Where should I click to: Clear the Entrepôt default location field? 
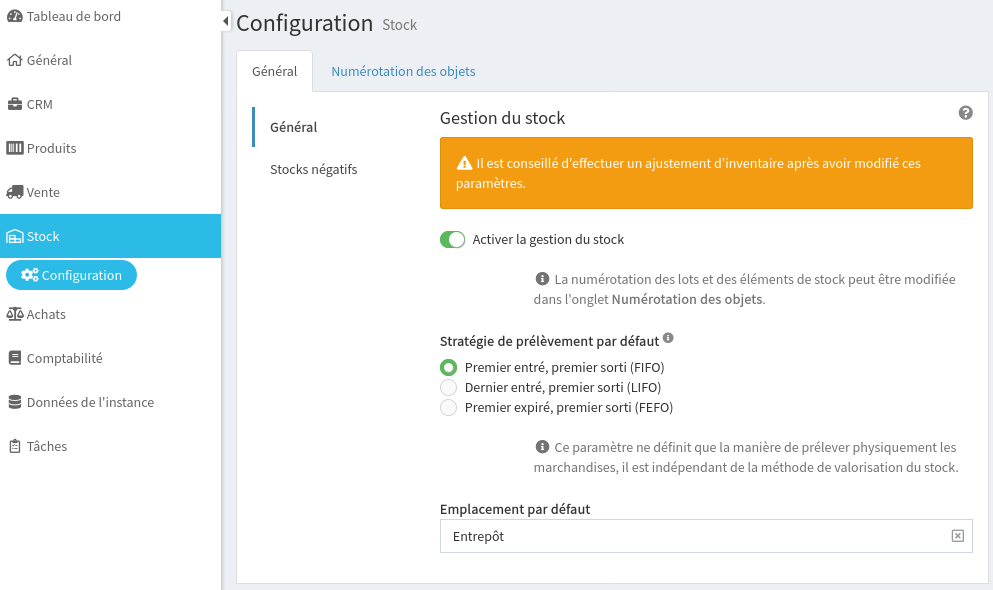(957, 536)
